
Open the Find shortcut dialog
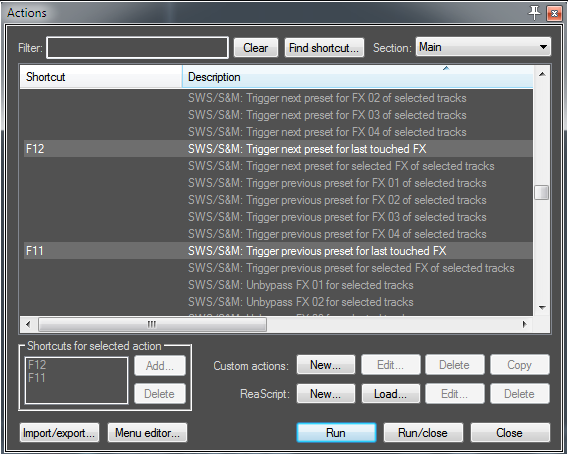coord(324,48)
